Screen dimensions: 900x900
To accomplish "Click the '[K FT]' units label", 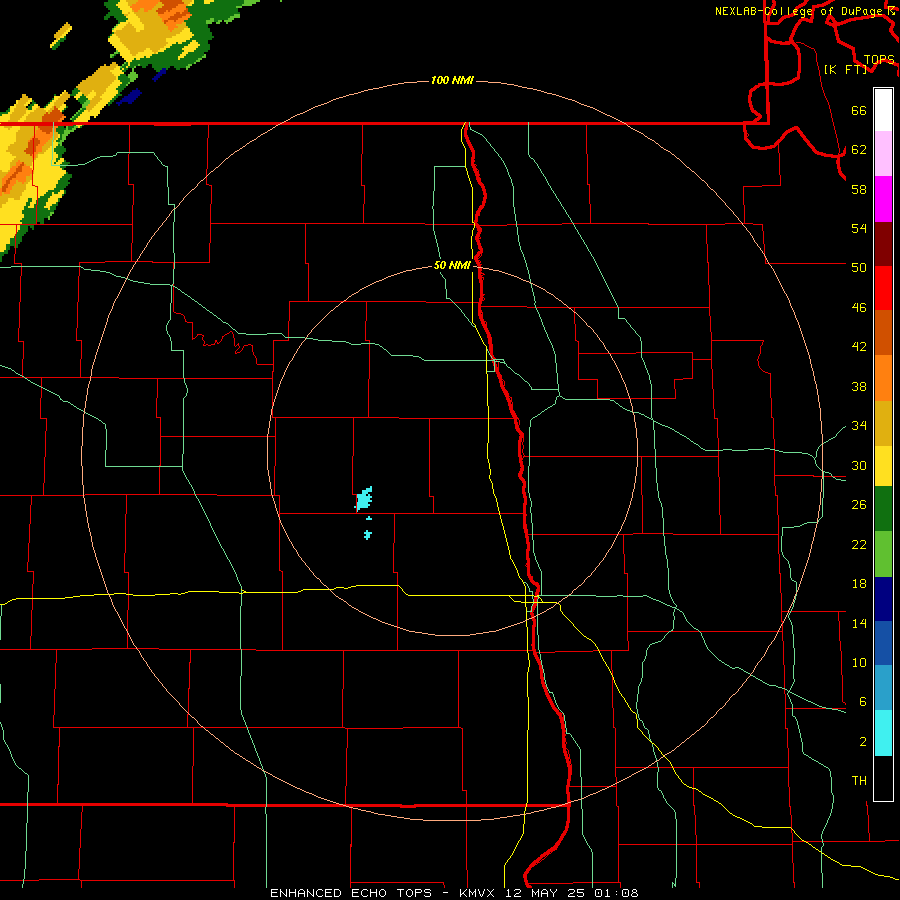I will tap(845, 69).
